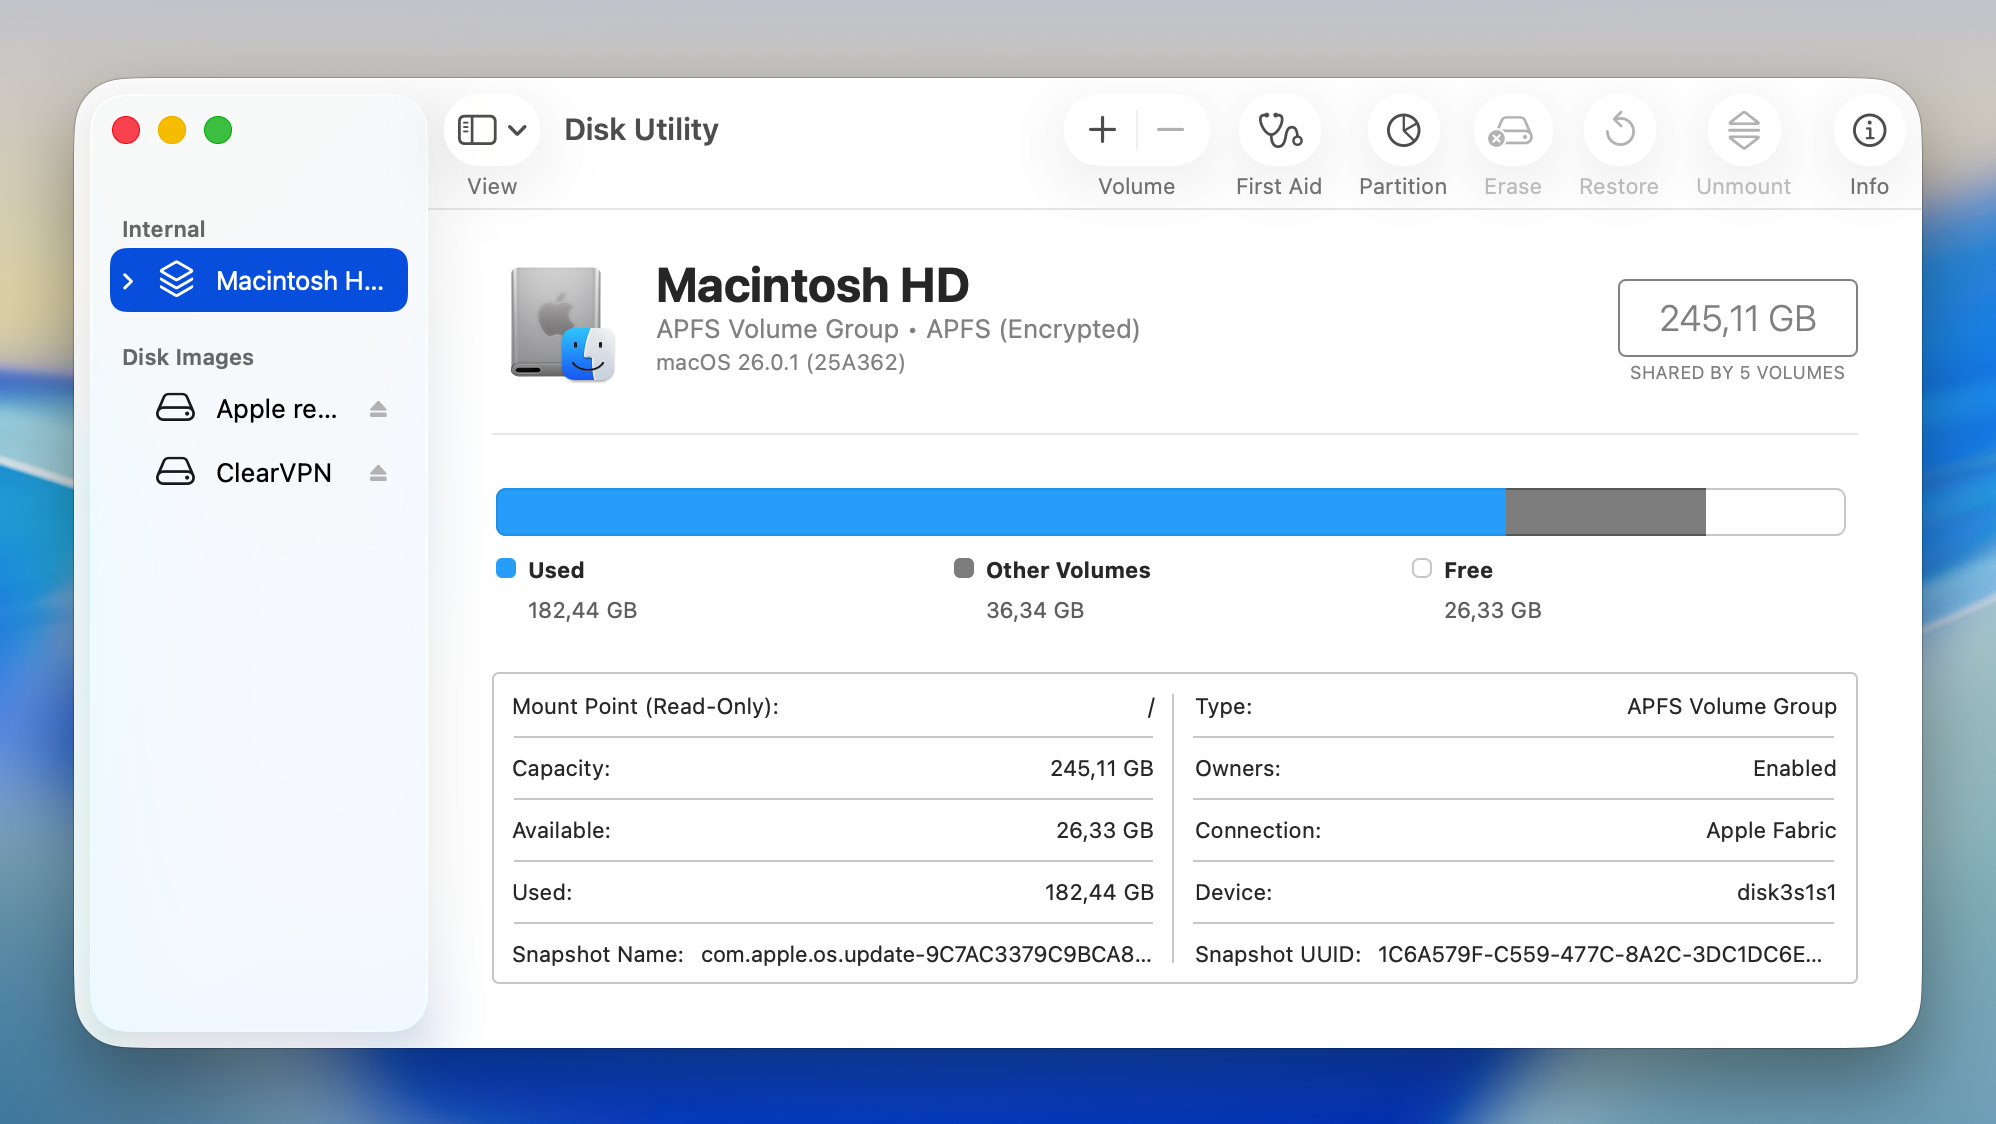
Task: Click the 36,34 GB Other Volumes amount
Action: coord(1035,610)
